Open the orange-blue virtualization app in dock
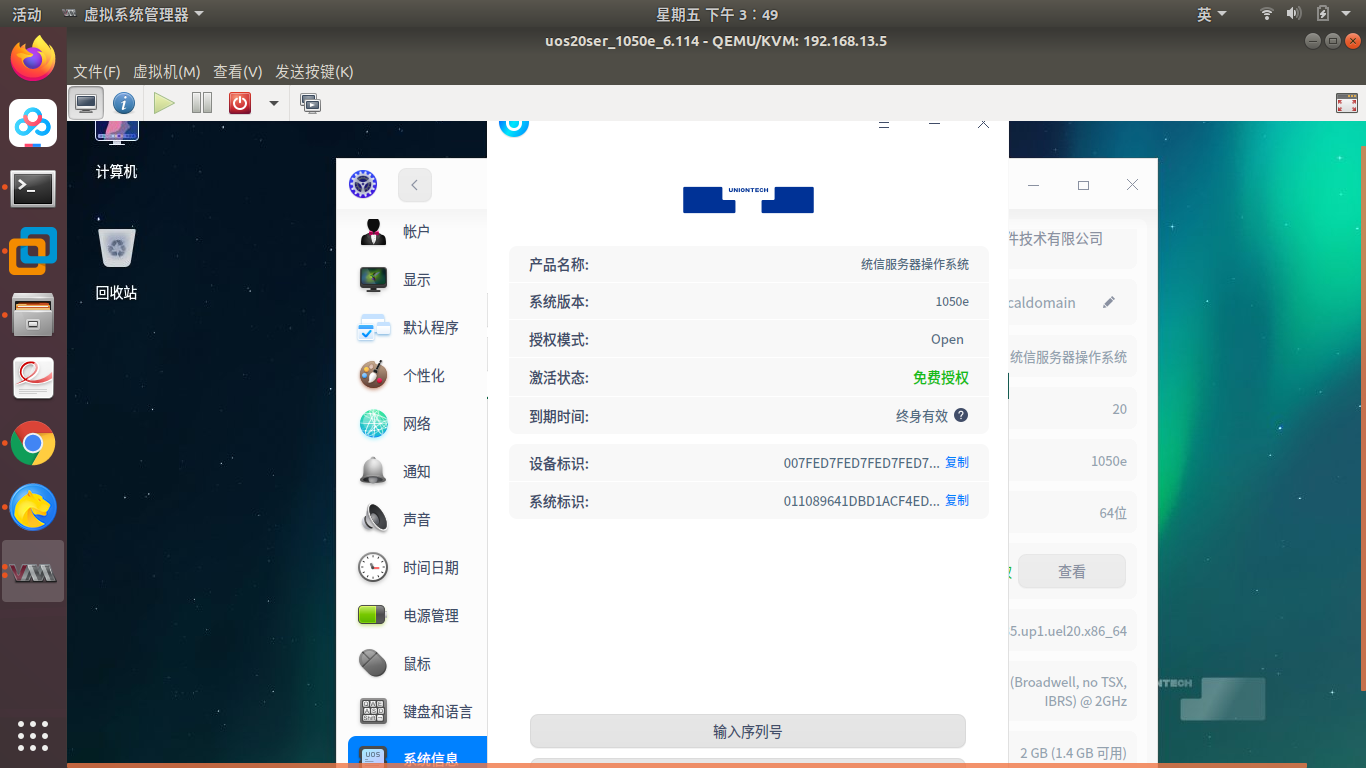The height and width of the screenshot is (768, 1366). tap(33, 251)
